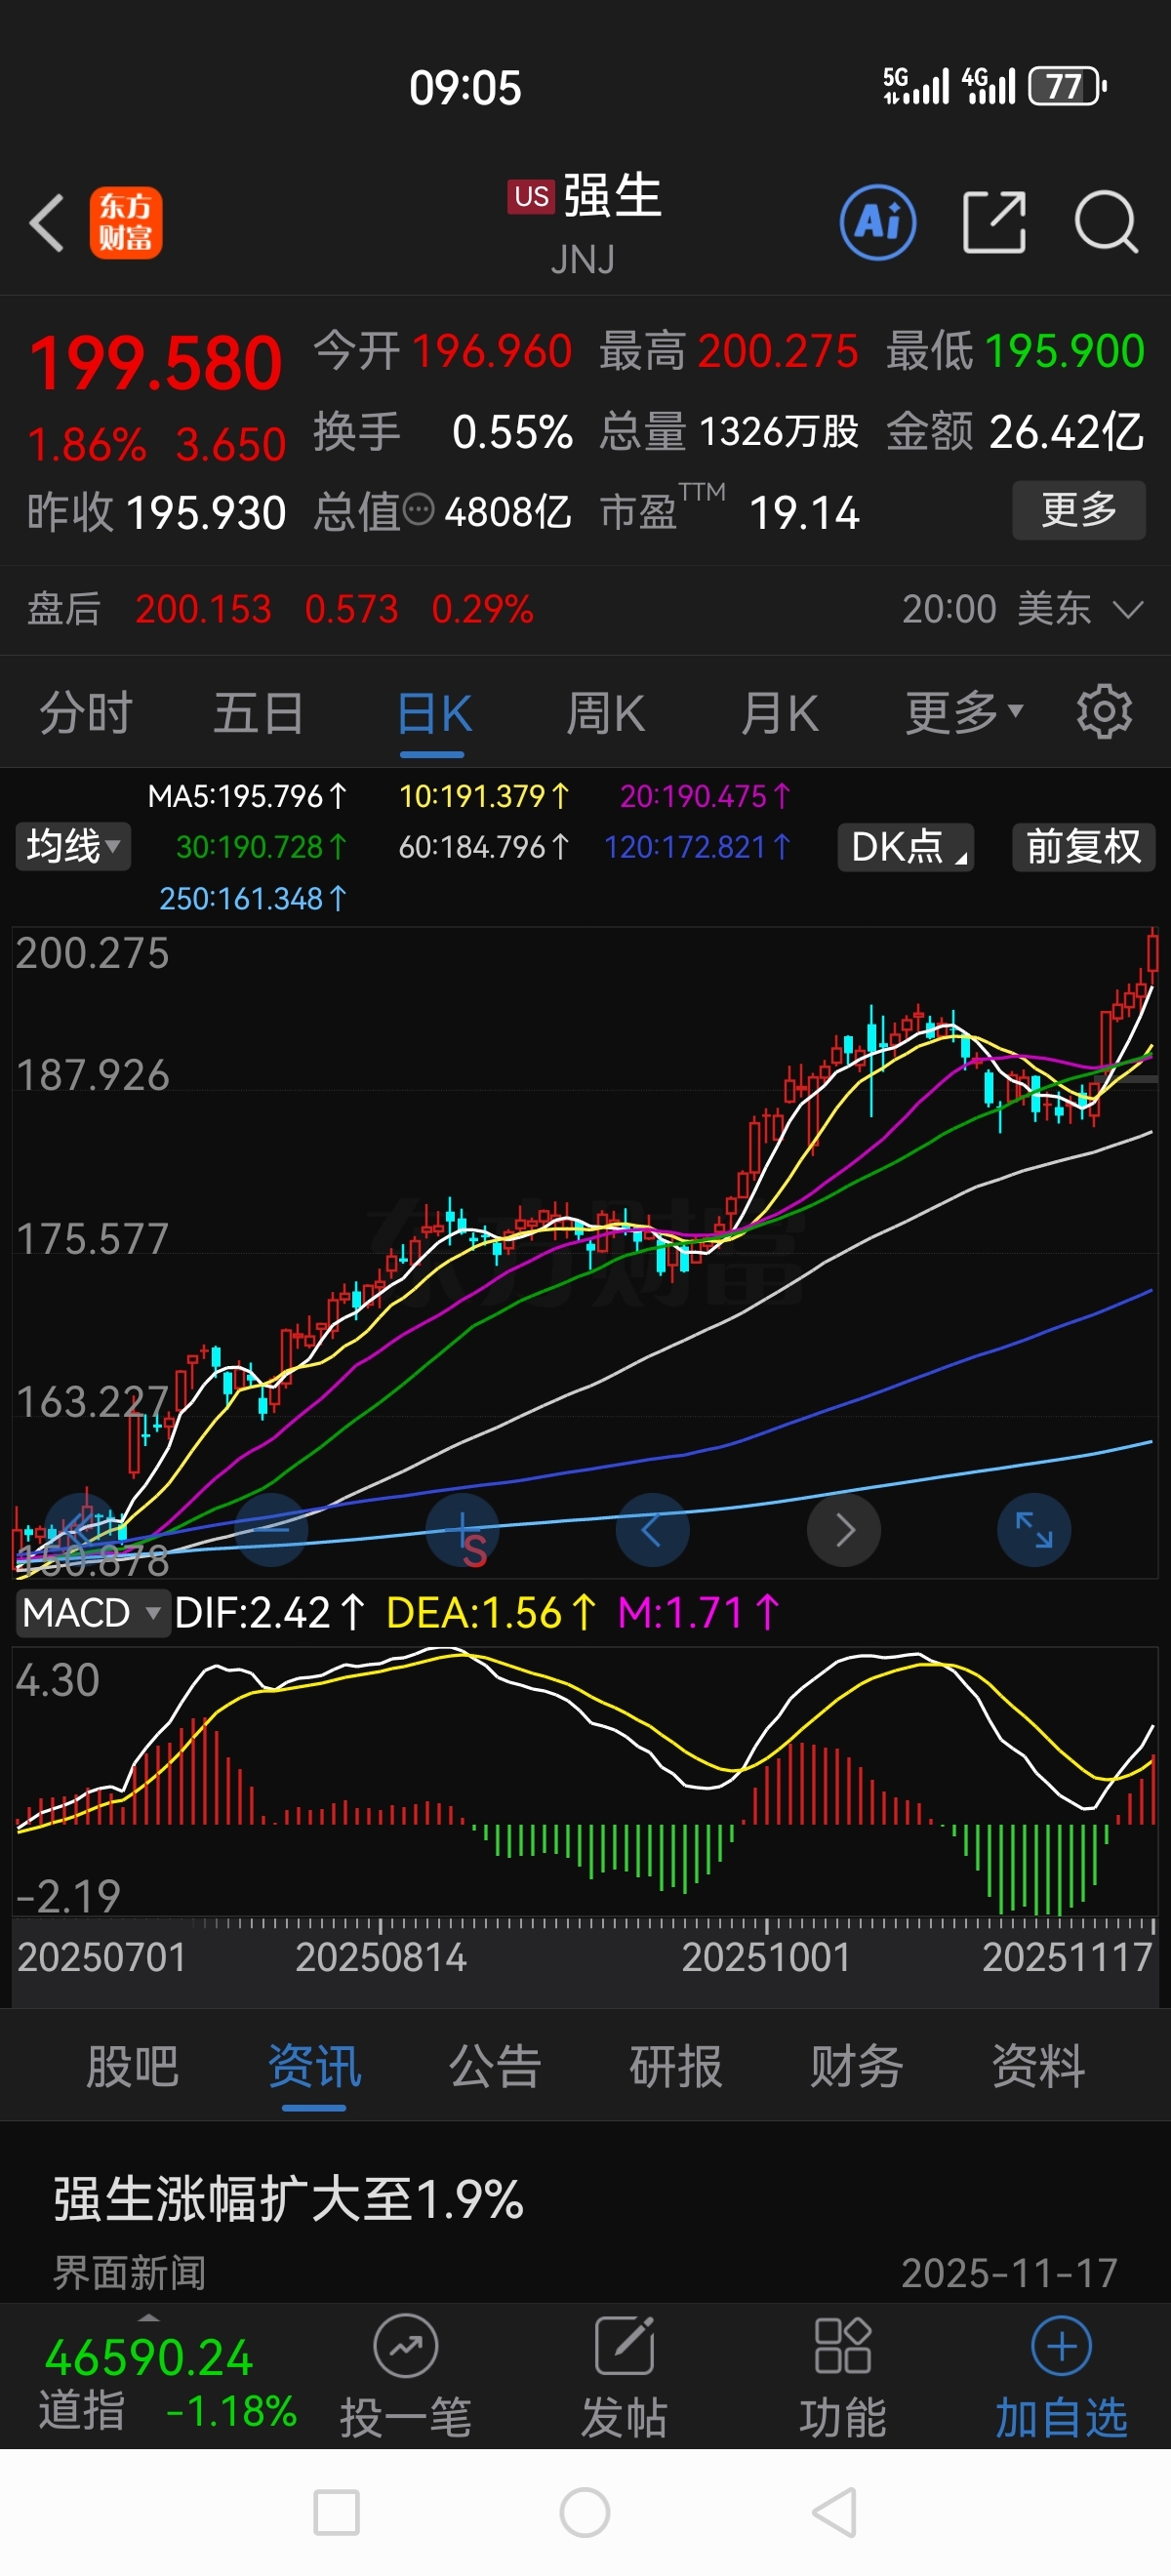
Task: Open the 功能 grid icon
Action: click(x=843, y=2346)
